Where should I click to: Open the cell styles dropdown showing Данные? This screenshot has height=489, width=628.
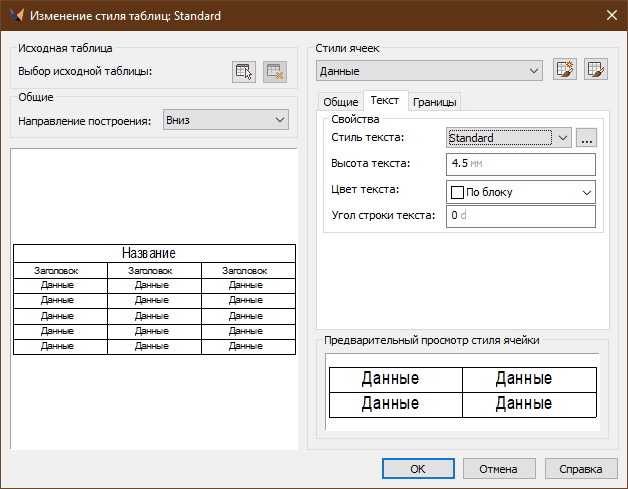pos(429,71)
